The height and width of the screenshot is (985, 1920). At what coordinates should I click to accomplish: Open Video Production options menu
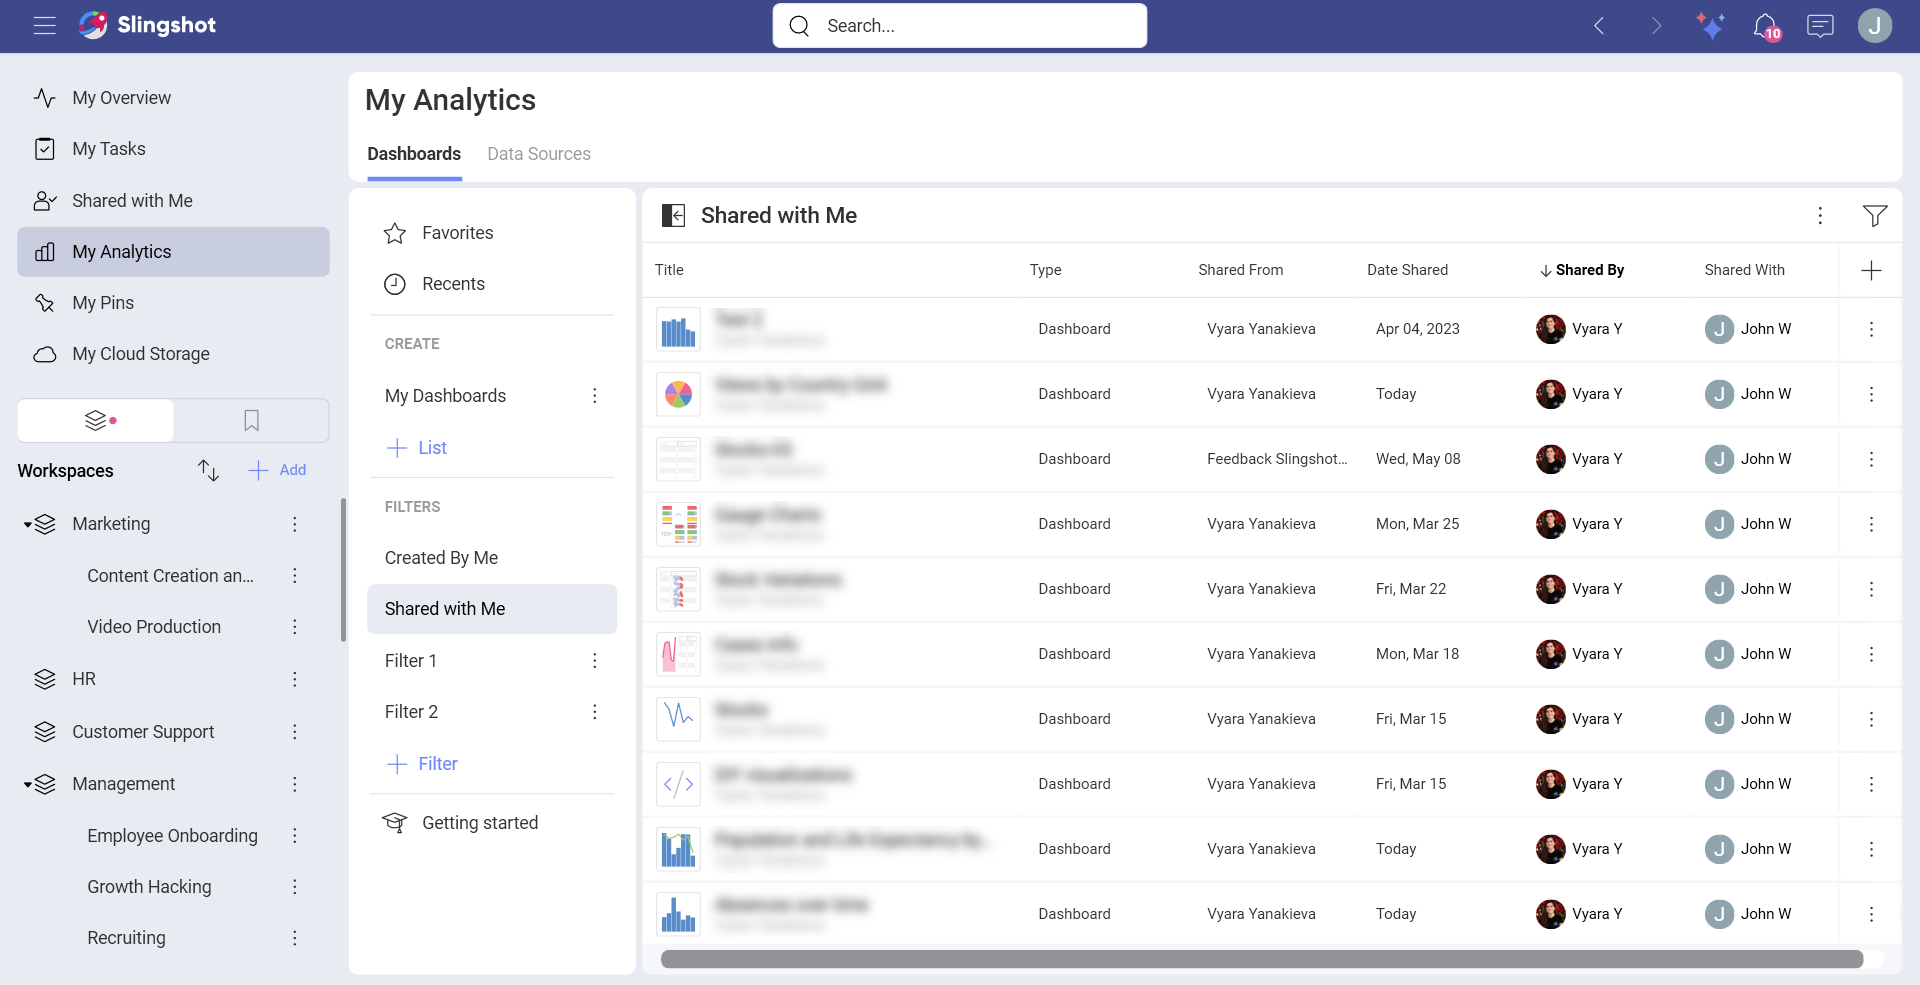click(295, 627)
